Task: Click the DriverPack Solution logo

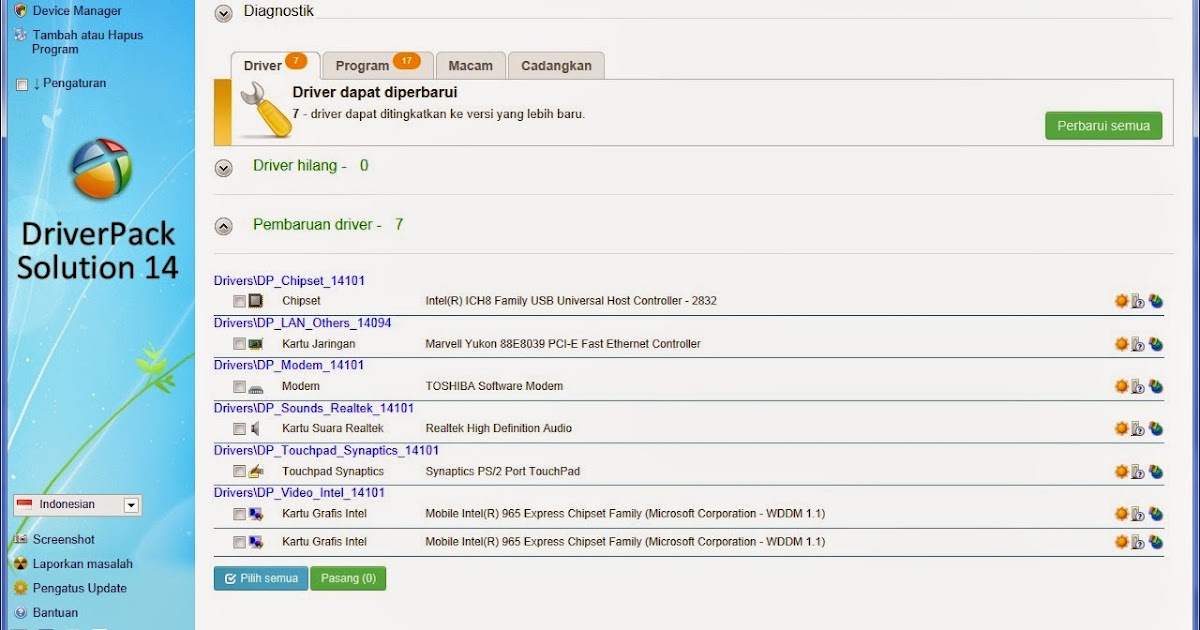Action: point(102,168)
